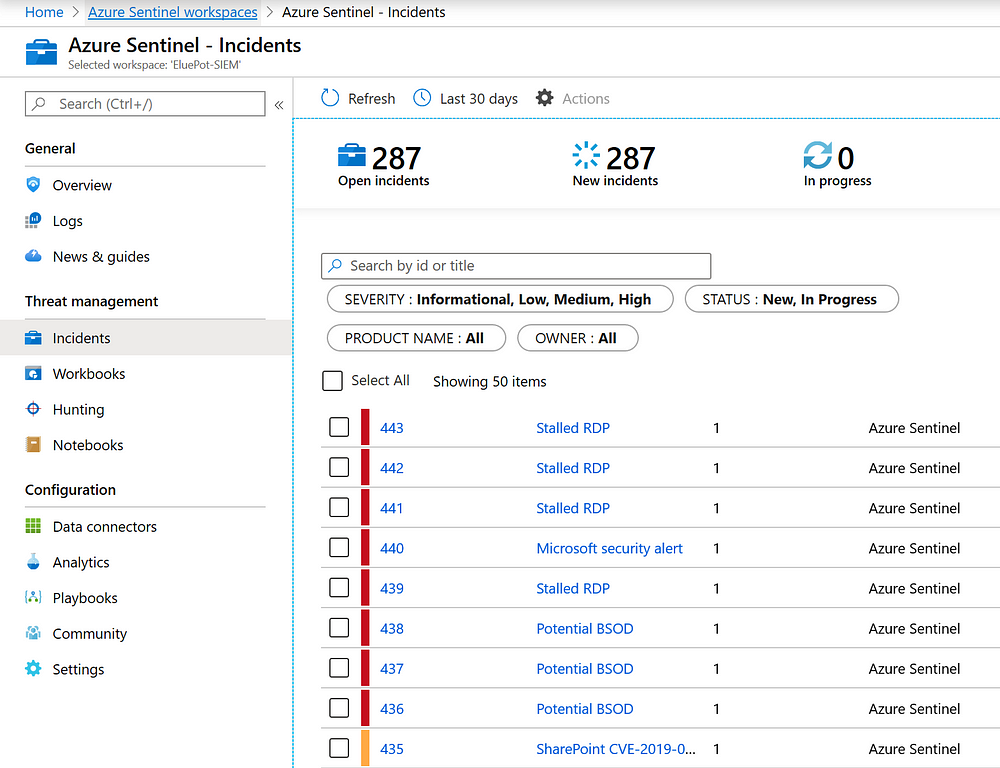Image resolution: width=1000 pixels, height=768 pixels.
Task: Click the New incidents spinner icon
Action: click(586, 156)
